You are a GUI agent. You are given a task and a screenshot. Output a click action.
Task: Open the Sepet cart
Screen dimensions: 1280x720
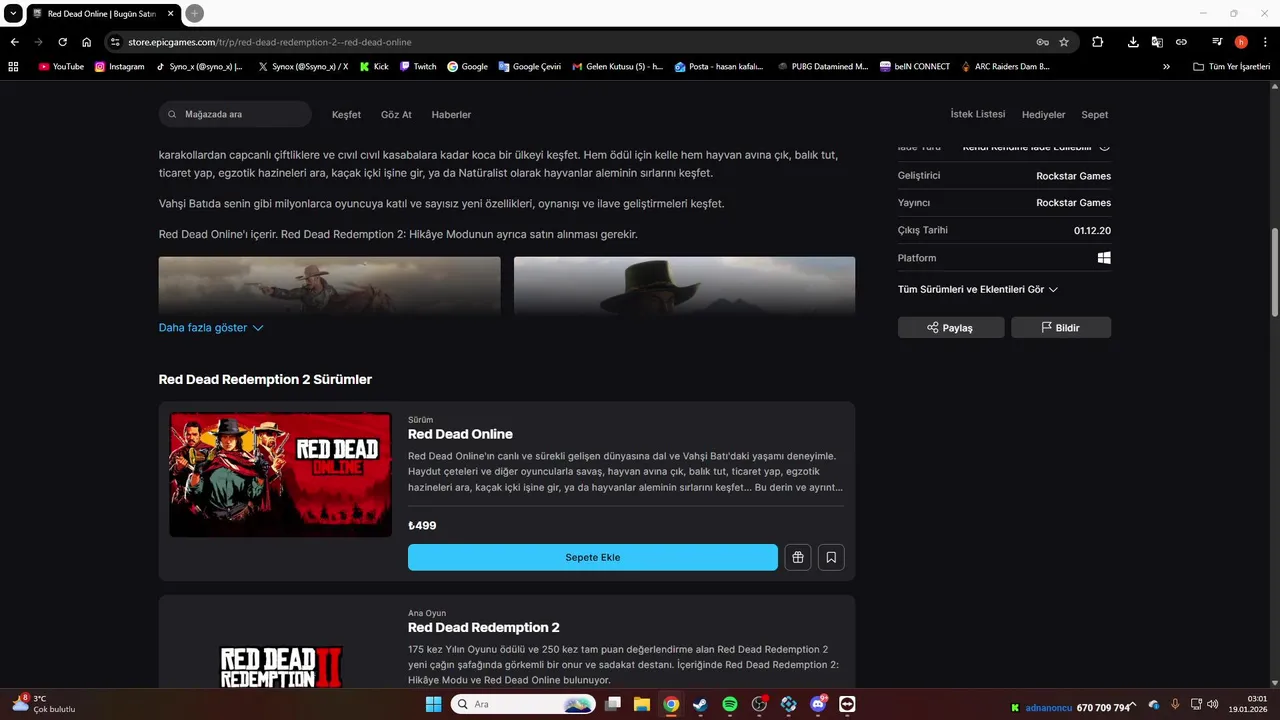coord(1095,114)
